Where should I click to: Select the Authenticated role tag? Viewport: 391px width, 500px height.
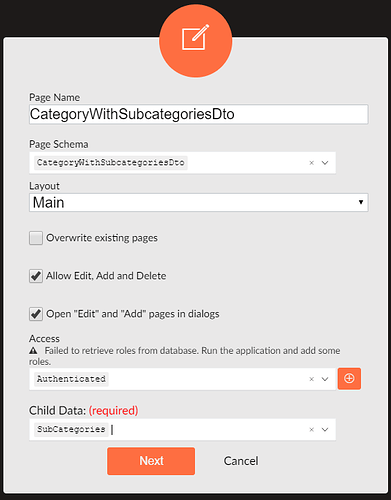coord(71,379)
